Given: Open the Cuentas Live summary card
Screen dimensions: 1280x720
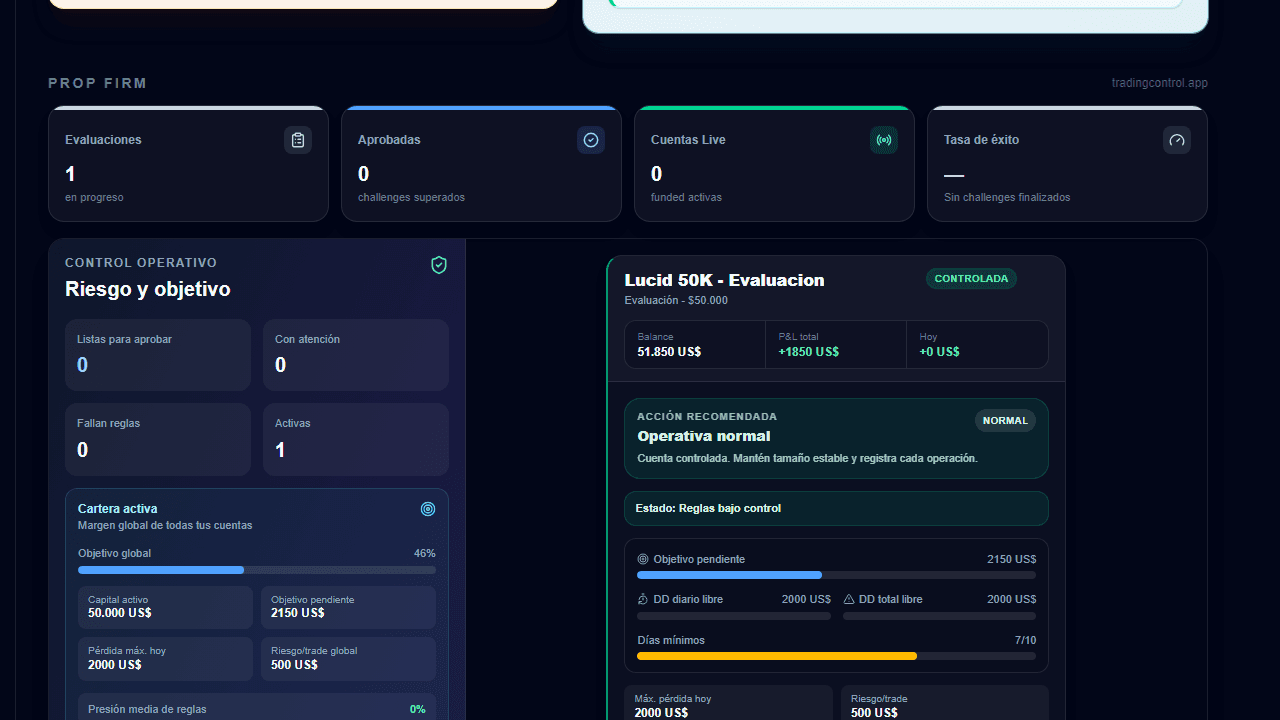Looking at the screenshot, I should tap(774, 164).
